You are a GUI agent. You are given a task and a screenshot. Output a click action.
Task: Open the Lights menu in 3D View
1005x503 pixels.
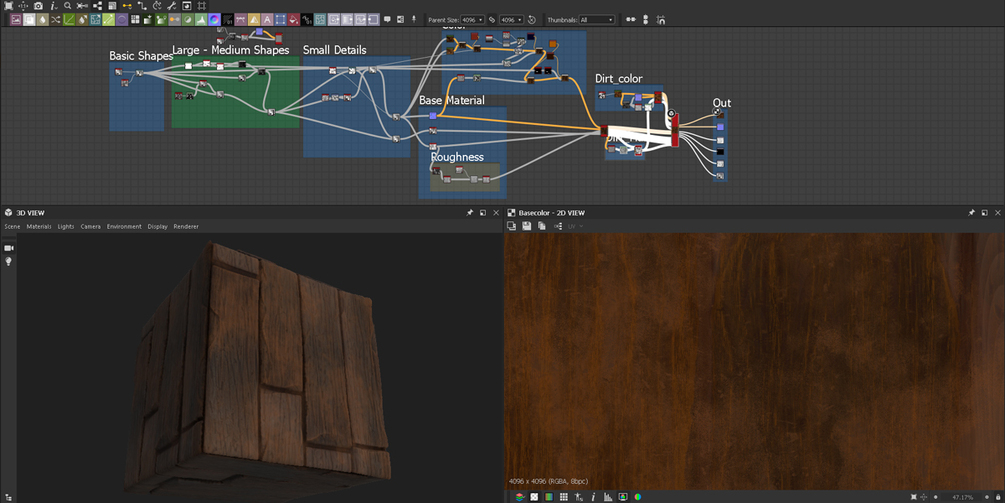point(65,226)
